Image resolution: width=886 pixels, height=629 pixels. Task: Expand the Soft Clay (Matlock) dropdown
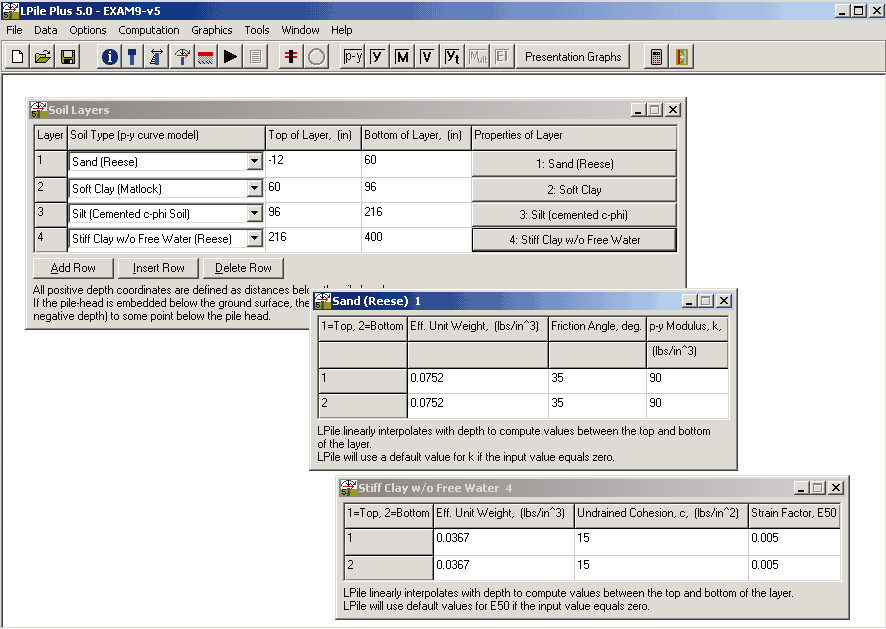(x=254, y=189)
